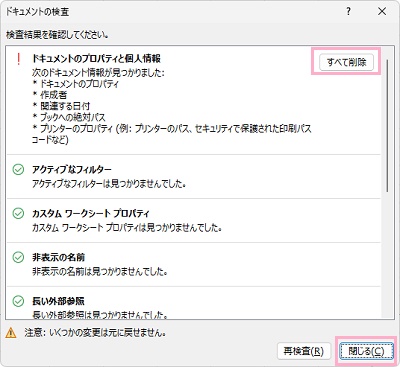
Task: Select the アクティブなフィルター heading
Action: coord(72,169)
